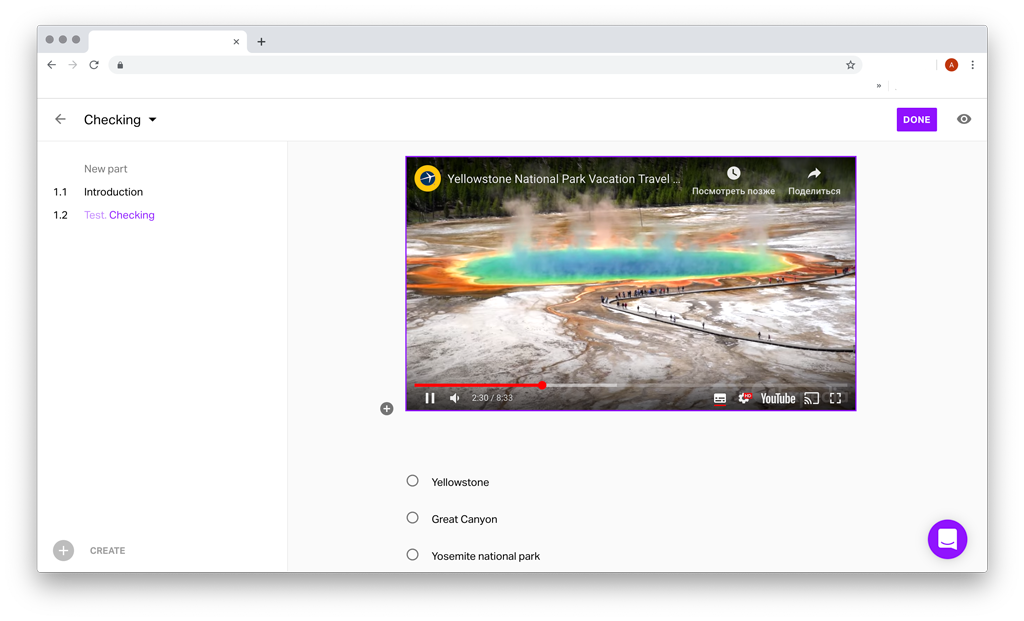
Task: Click the cast to TV icon
Action: 811,398
